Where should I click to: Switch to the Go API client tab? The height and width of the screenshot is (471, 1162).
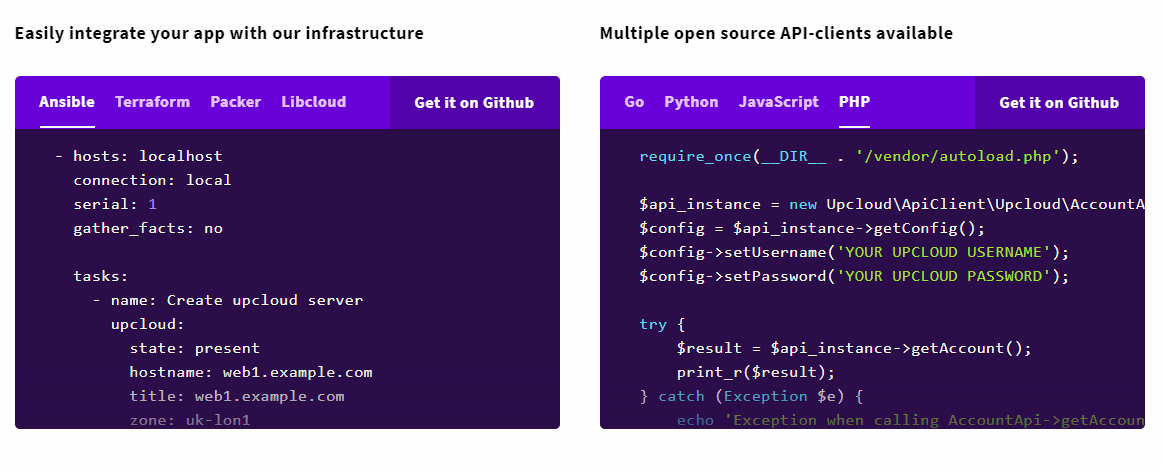(634, 102)
